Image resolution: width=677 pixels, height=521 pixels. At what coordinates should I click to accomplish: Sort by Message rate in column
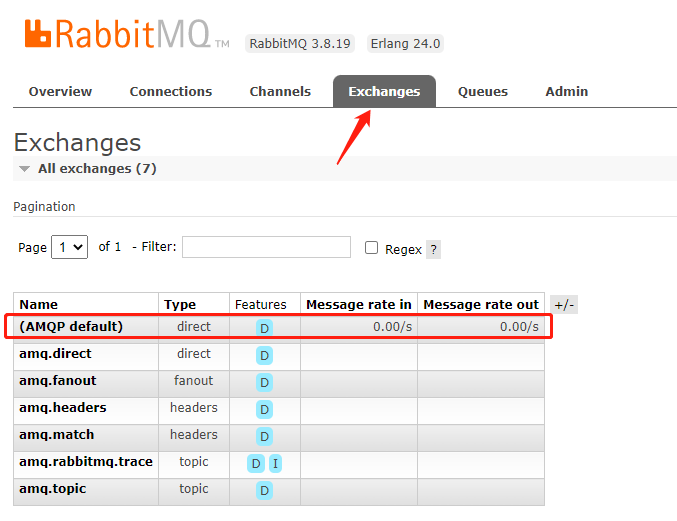pyautogui.click(x=359, y=304)
